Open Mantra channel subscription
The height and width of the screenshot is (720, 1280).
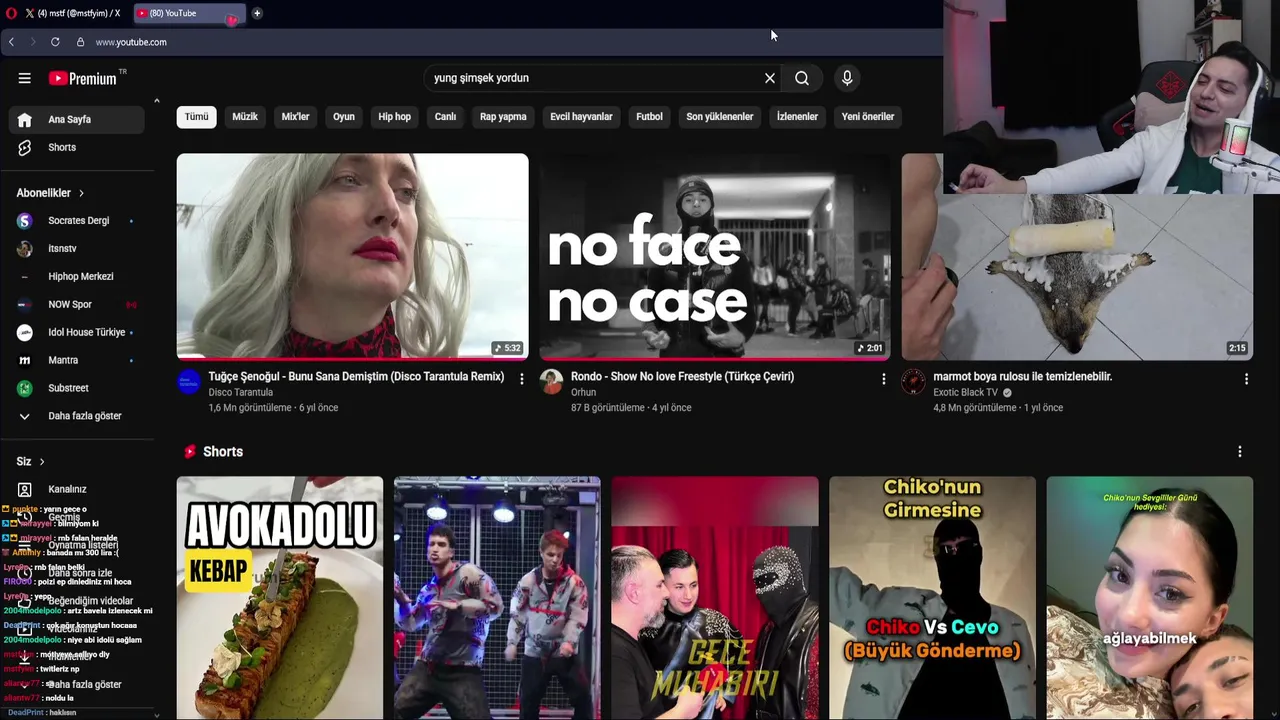tap(77, 360)
